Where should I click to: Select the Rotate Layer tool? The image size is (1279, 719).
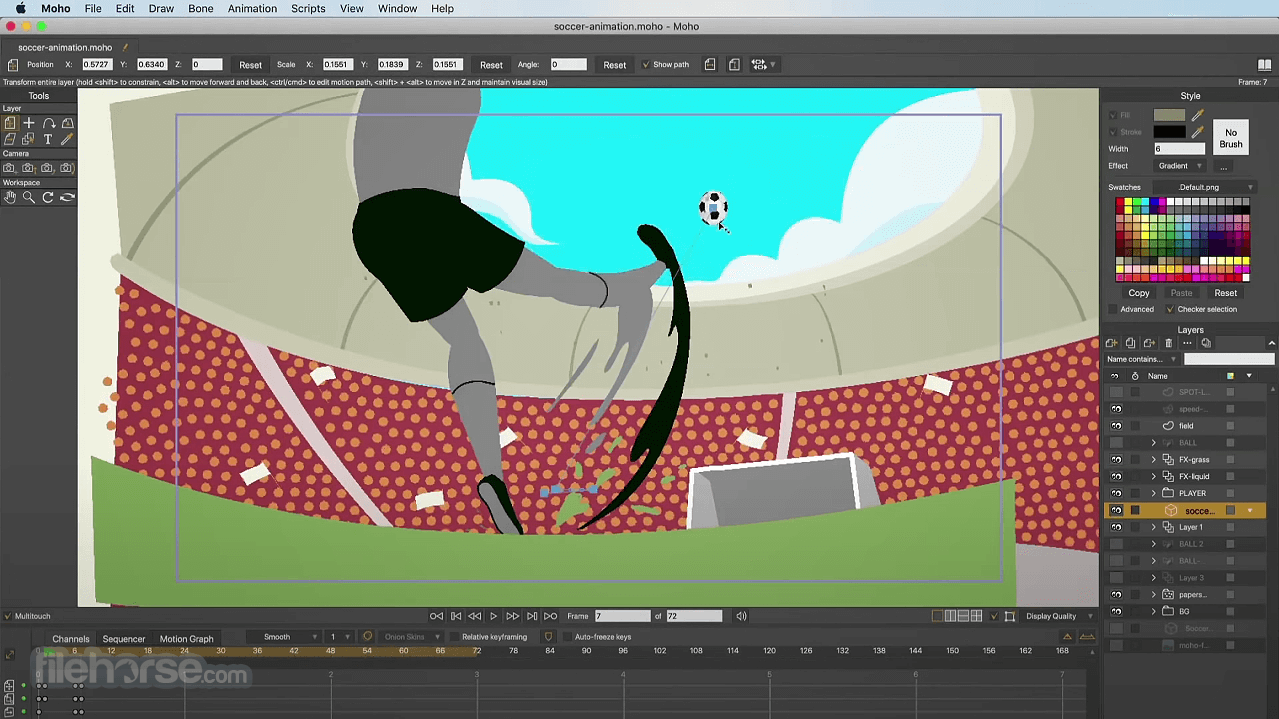pyautogui.click(x=48, y=123)
